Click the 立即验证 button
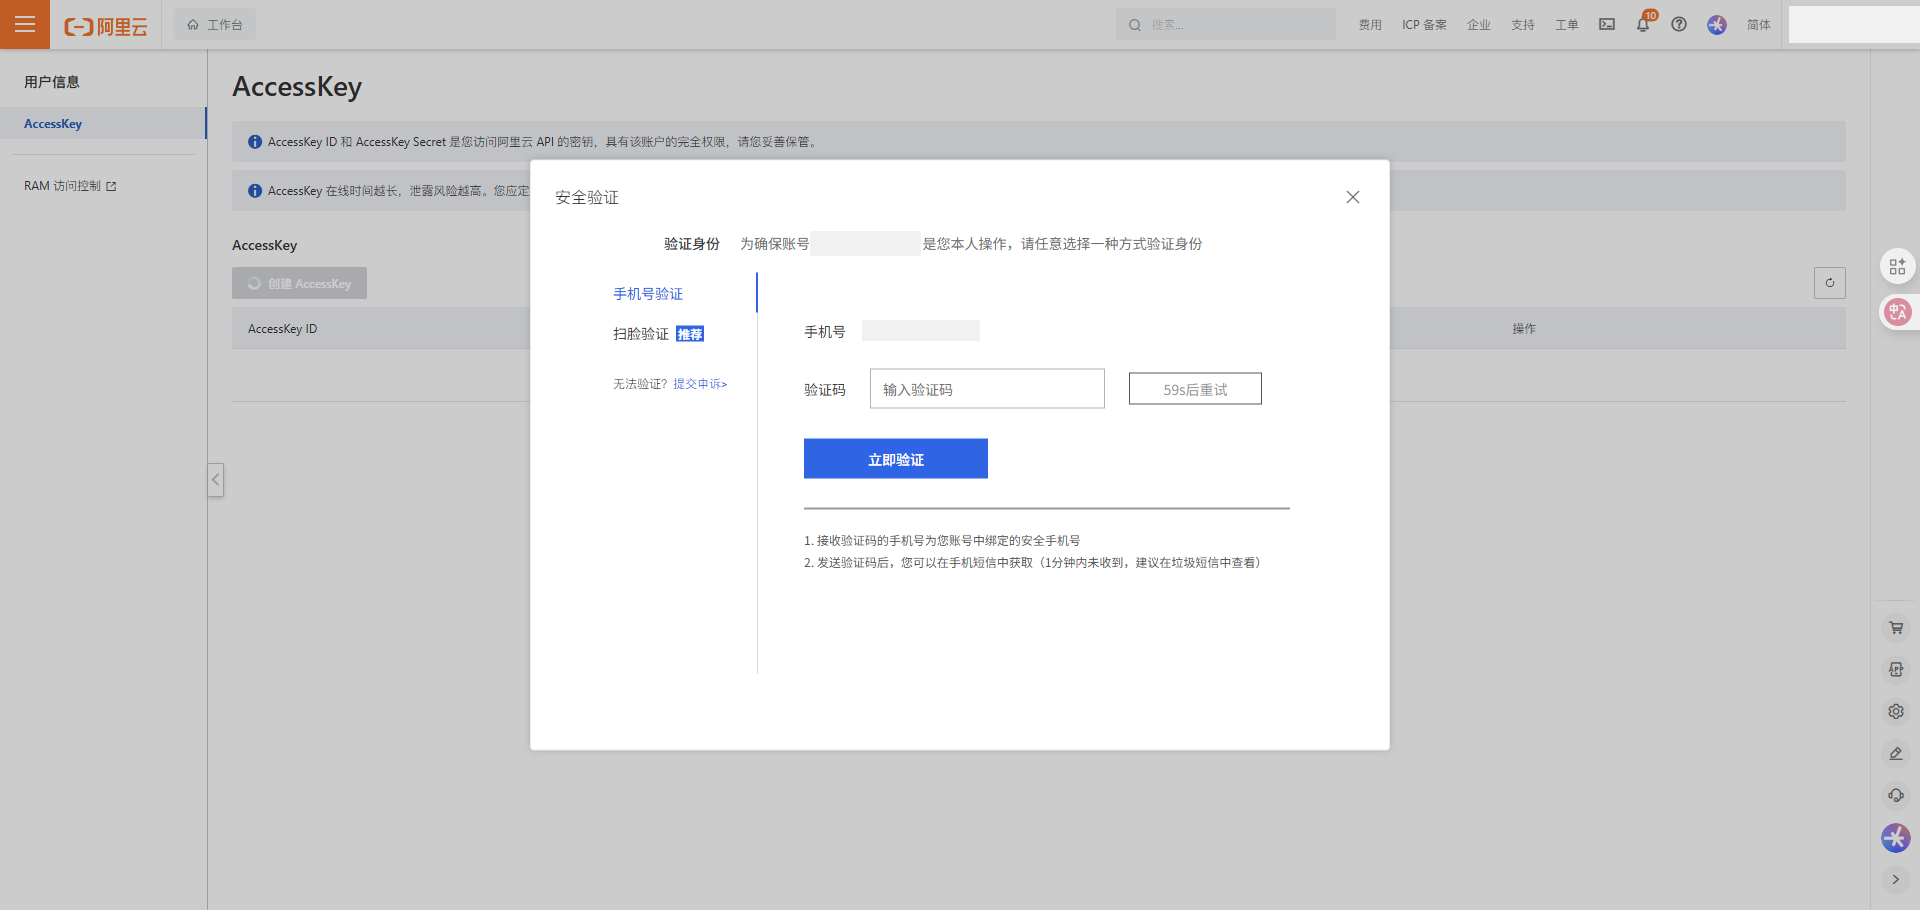Viewport: 1920px width, 910px height. tap(896, 459)
